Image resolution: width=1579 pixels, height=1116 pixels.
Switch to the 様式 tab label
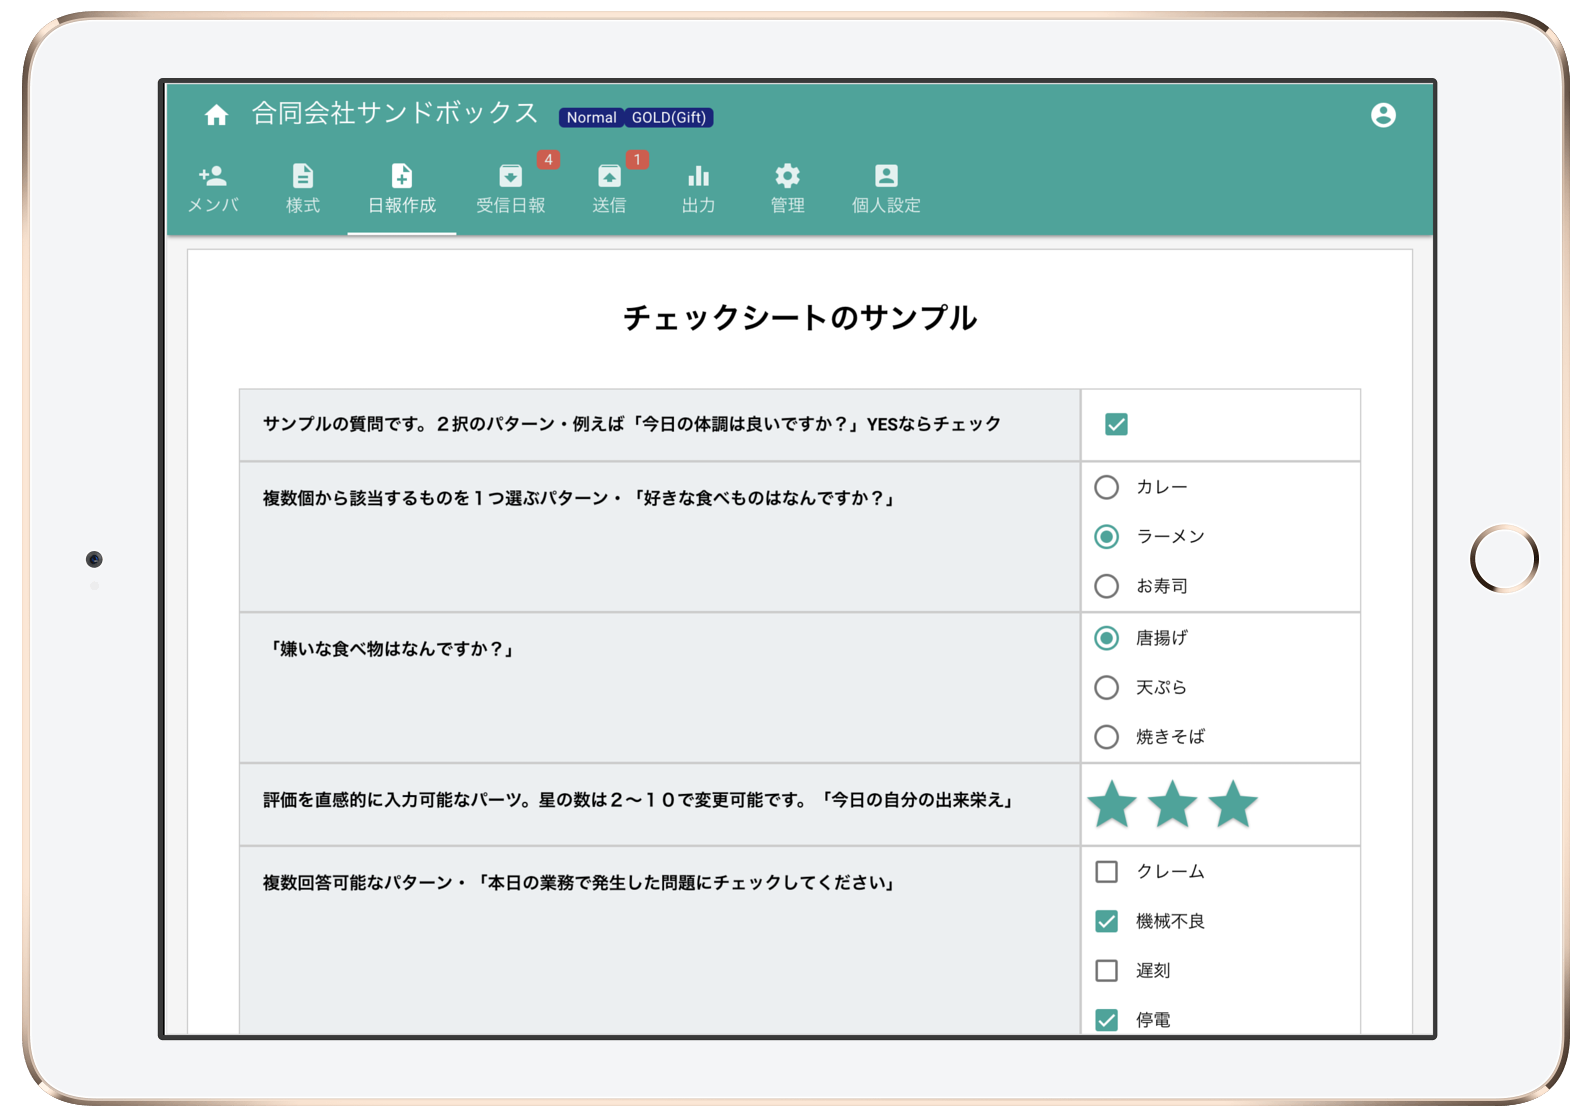point(303,205)
